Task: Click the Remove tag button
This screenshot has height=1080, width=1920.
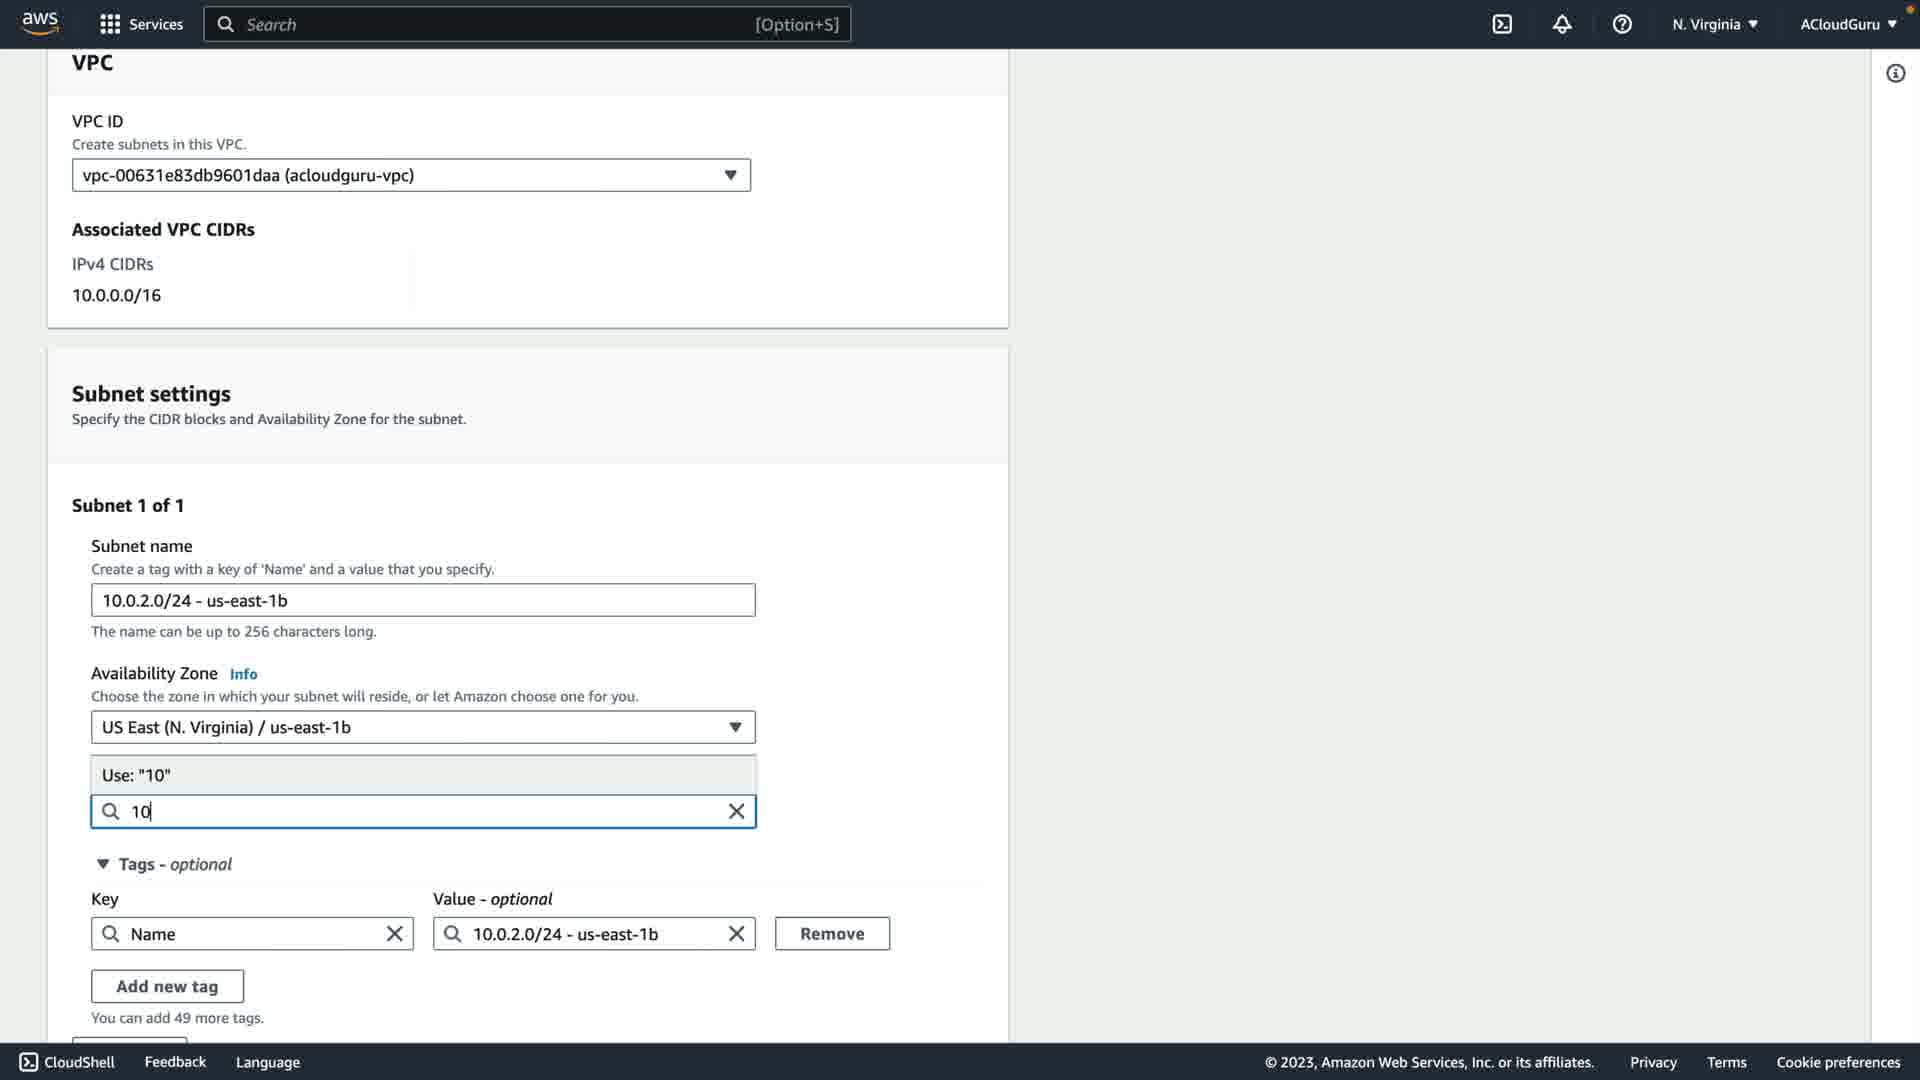Action: point(832,933)
